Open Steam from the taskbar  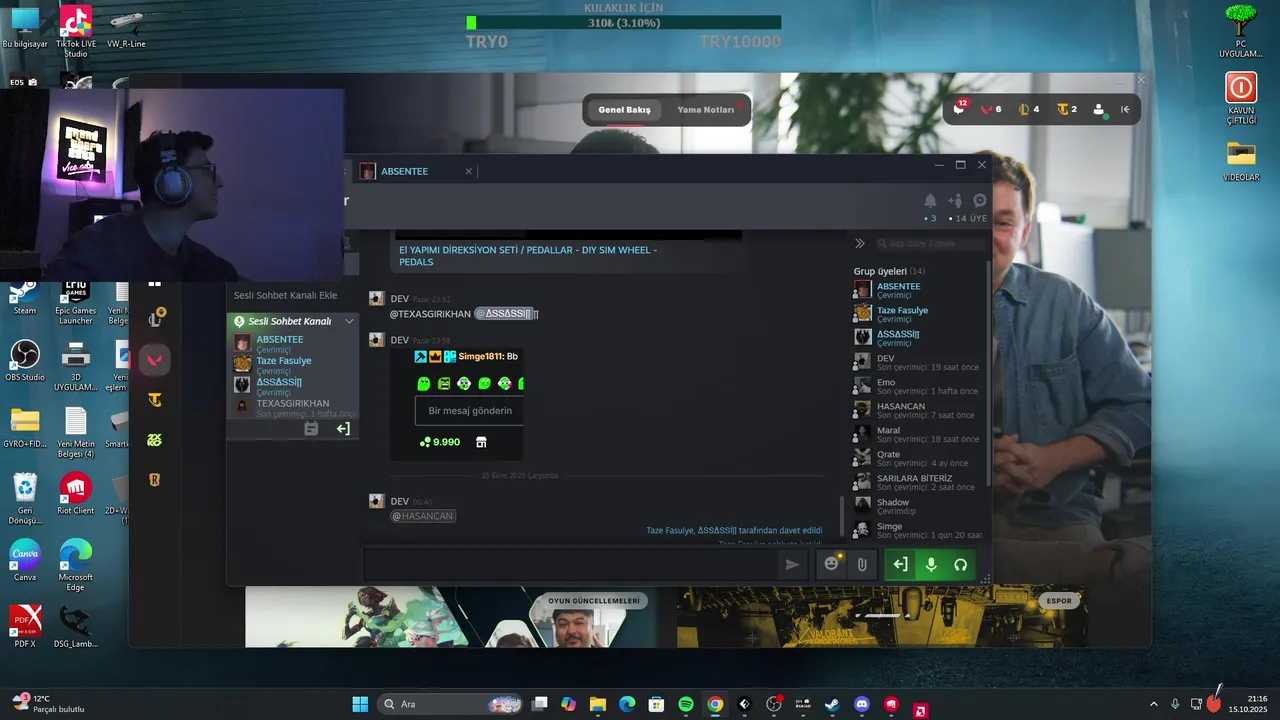(x=832, y=704)
